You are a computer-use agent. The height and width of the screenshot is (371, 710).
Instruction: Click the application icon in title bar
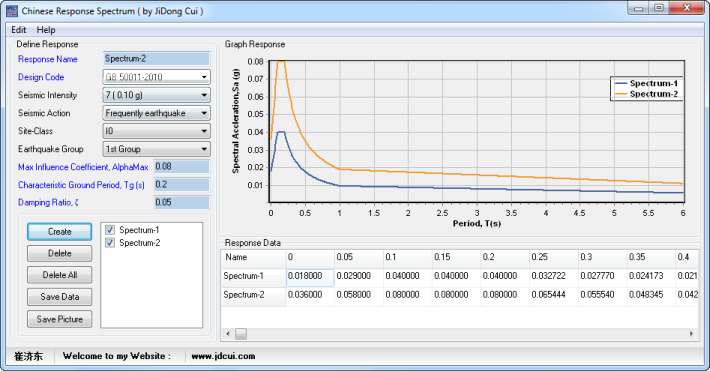click(11, 11)
